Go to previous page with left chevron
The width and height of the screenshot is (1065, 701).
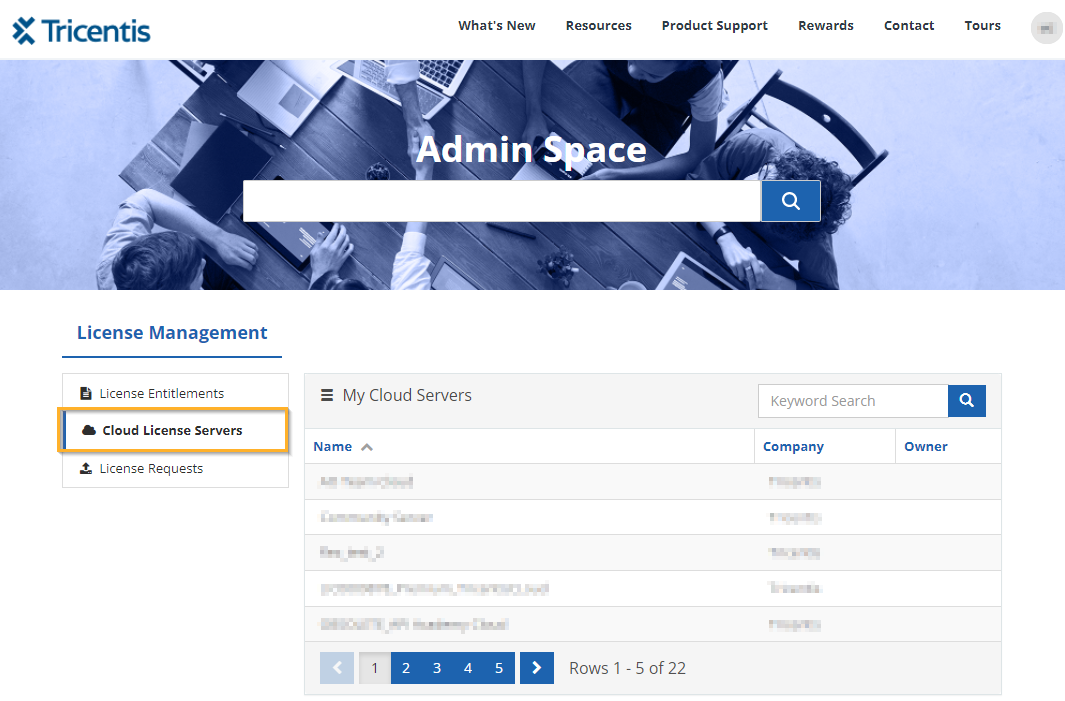[337, 668]
